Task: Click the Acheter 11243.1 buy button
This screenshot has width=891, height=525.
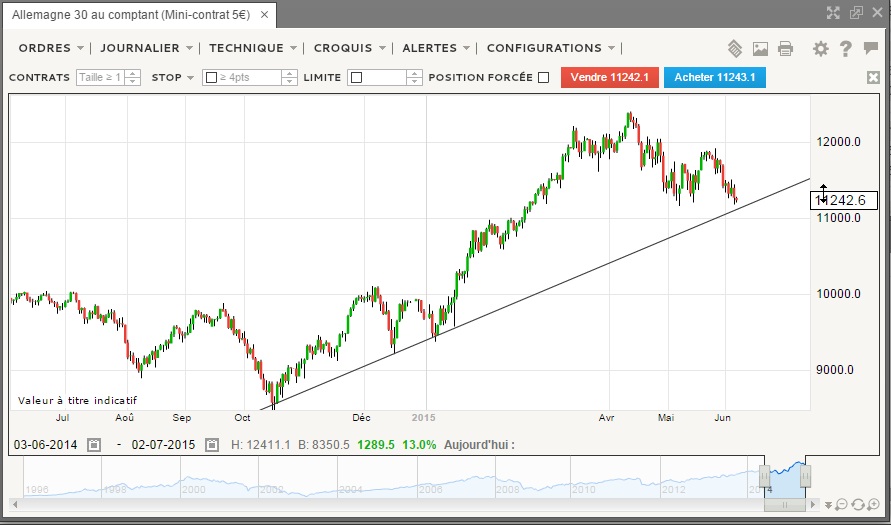Action: (714, 77)
